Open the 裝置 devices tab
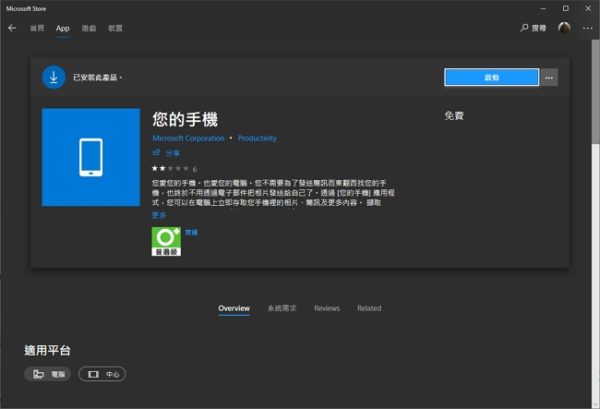The image size is (600, 409). point(115,28)
